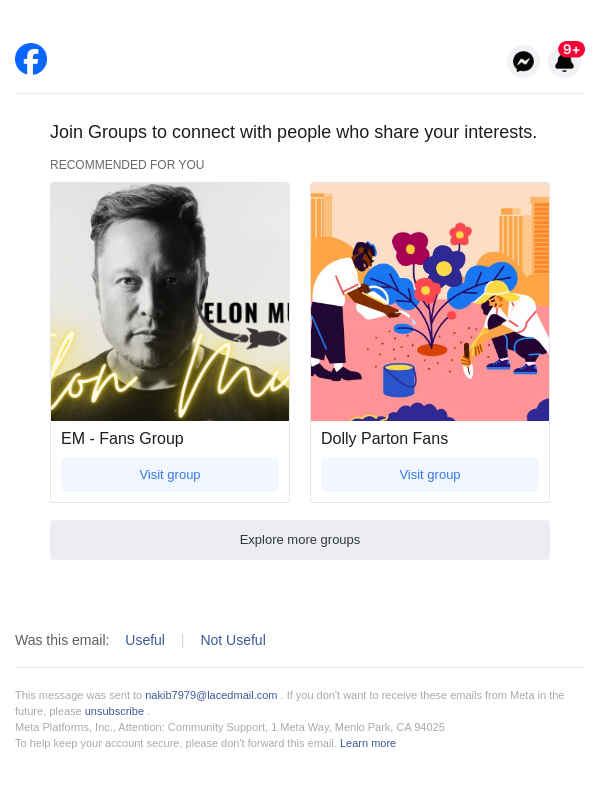Click the Meta Platforms address line

(x=230, y=727)
